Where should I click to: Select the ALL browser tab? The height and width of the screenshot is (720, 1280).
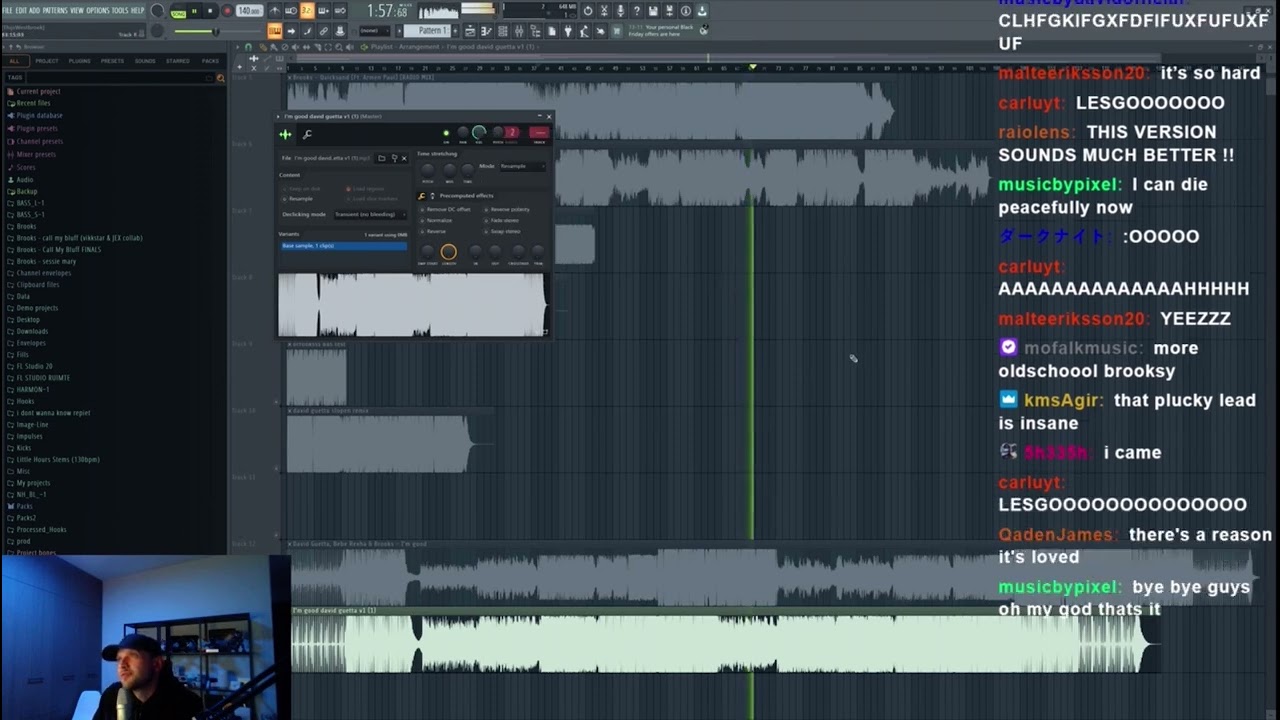coord(14,60)
